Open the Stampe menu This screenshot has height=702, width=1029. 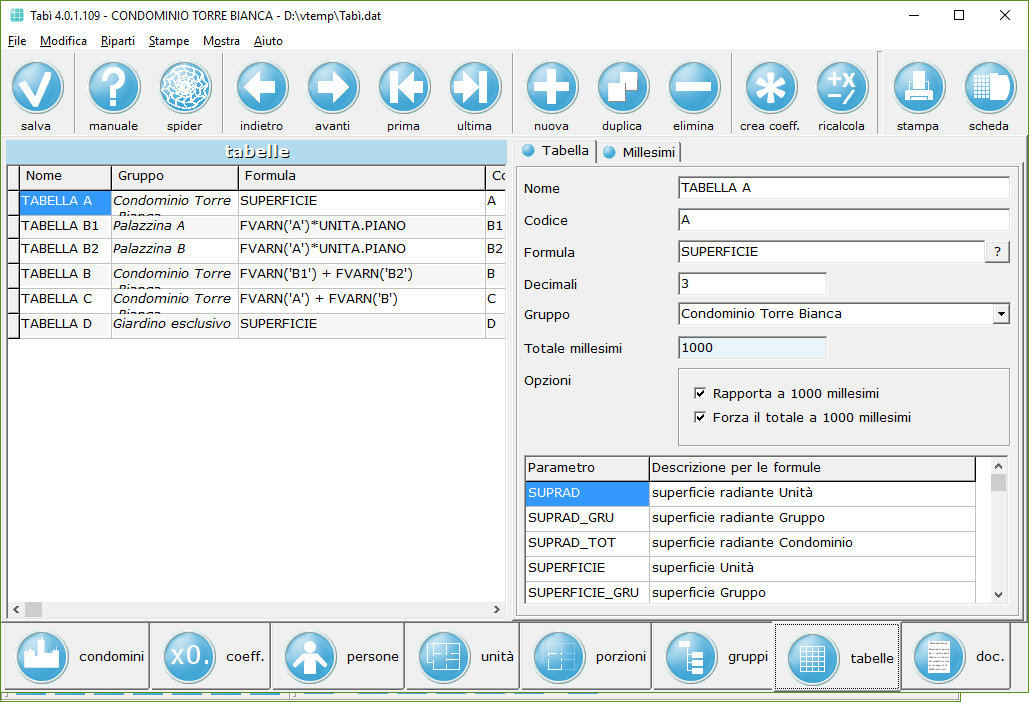pyautogui.click(x=169, y=41)
